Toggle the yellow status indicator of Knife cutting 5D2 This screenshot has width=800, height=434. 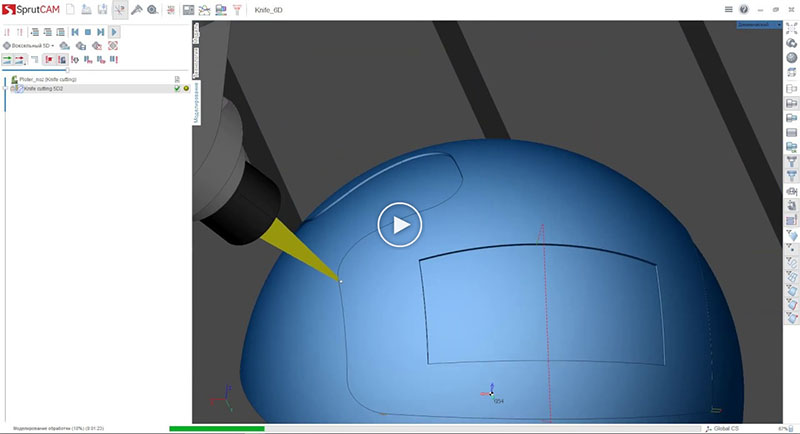point(186,88)
